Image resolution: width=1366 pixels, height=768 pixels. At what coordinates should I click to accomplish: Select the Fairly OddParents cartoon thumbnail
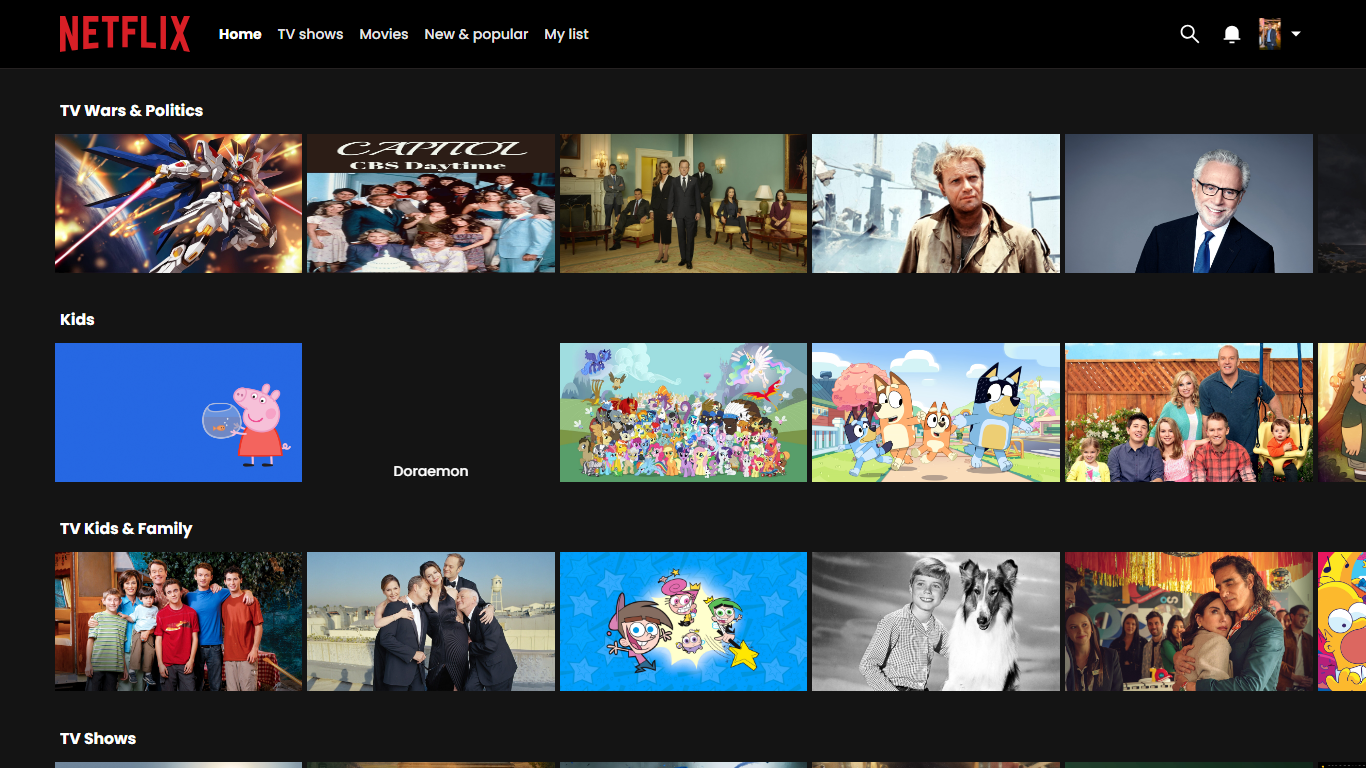(x=683, y=621)
